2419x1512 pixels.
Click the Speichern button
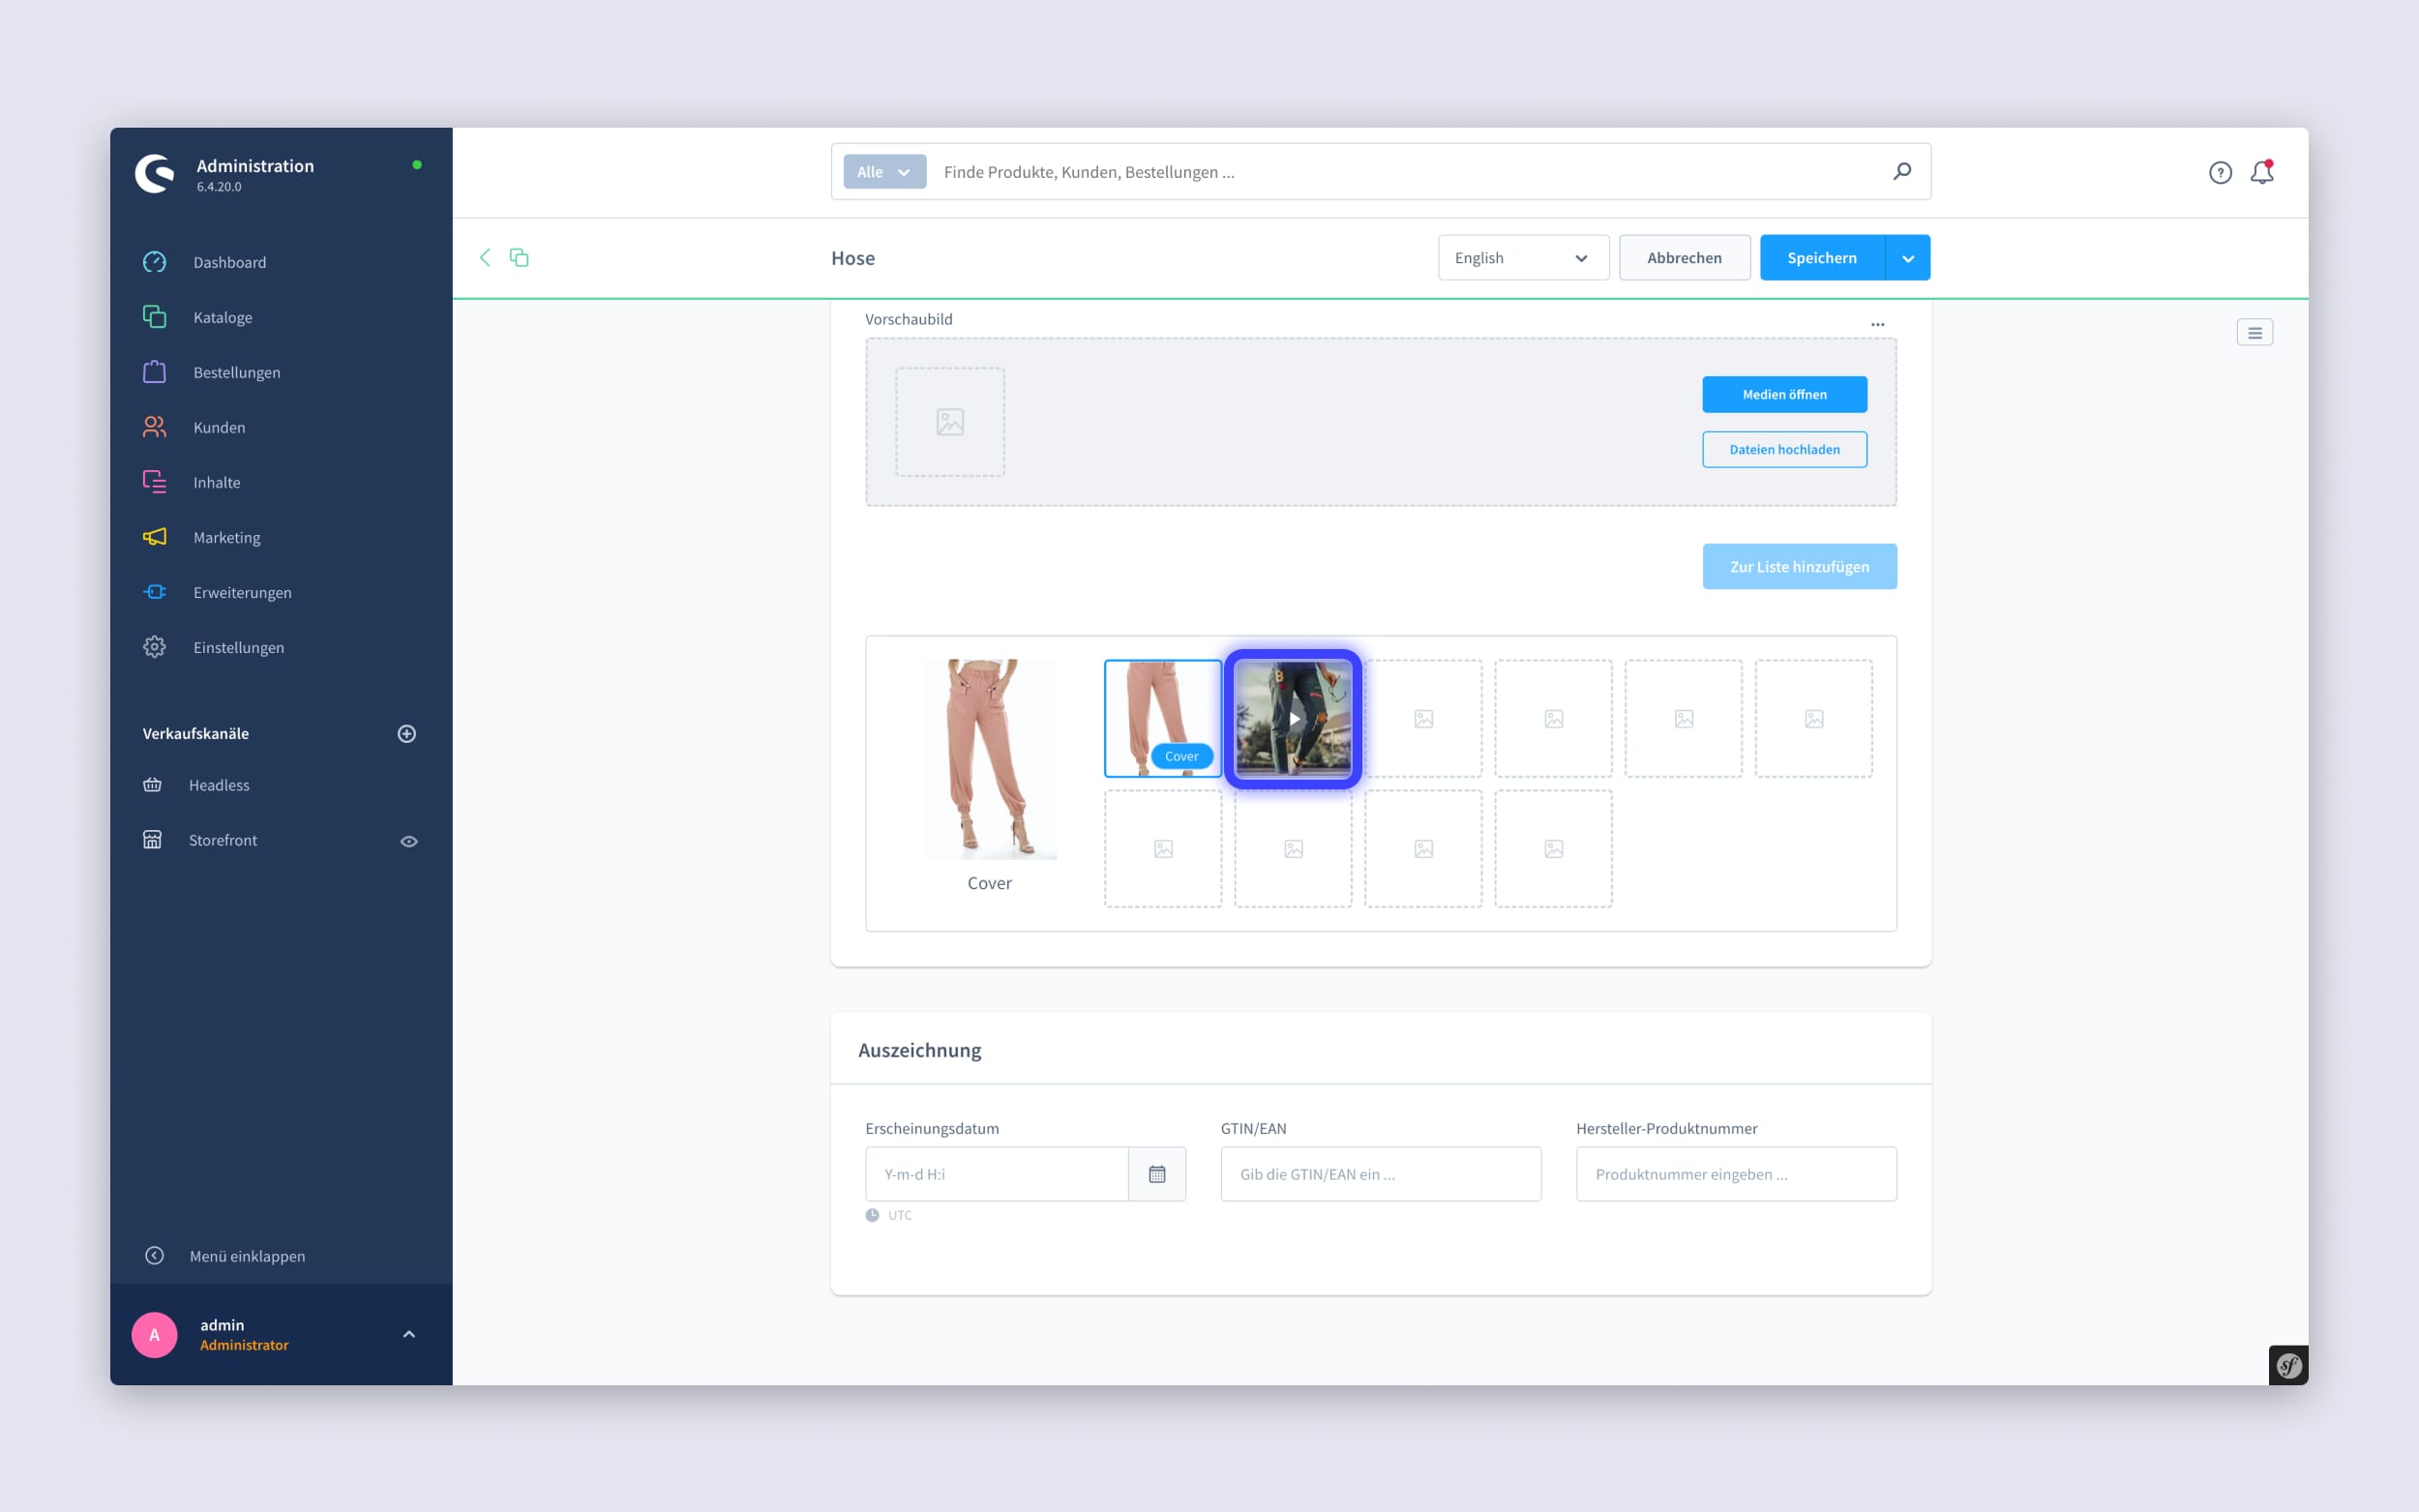1822,258
